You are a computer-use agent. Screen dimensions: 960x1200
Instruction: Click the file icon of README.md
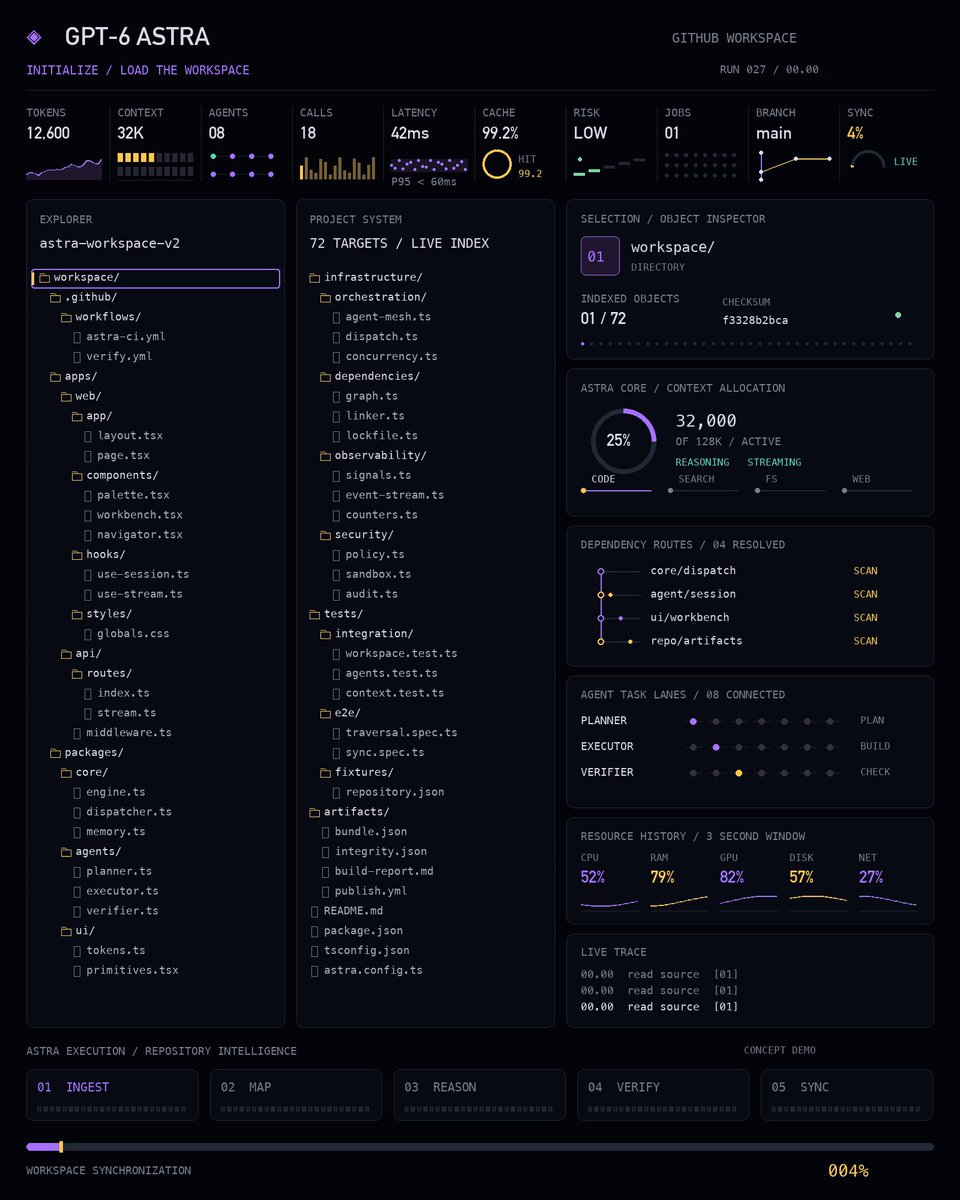coord(314,911)
